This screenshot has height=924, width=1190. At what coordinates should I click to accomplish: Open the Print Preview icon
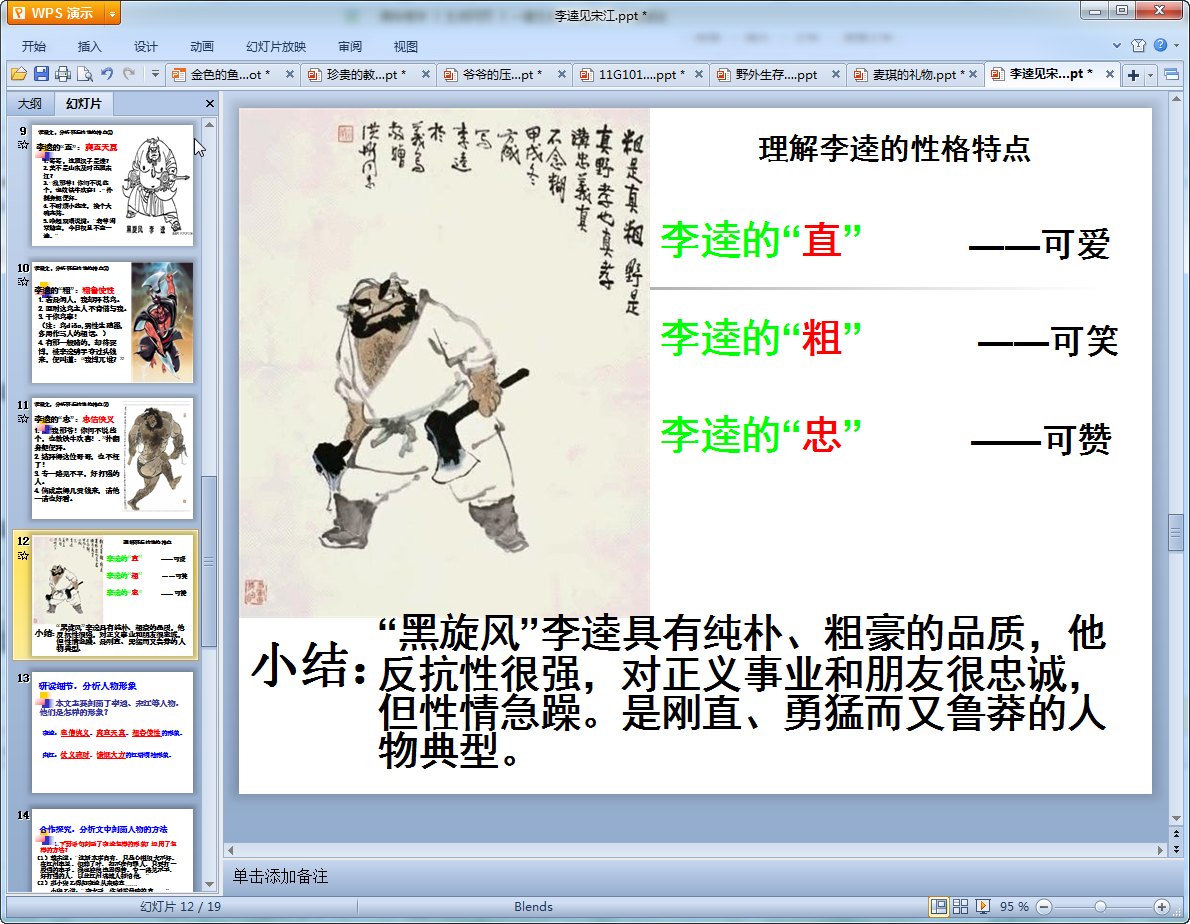pyautogui.click(x=85, y=74)
